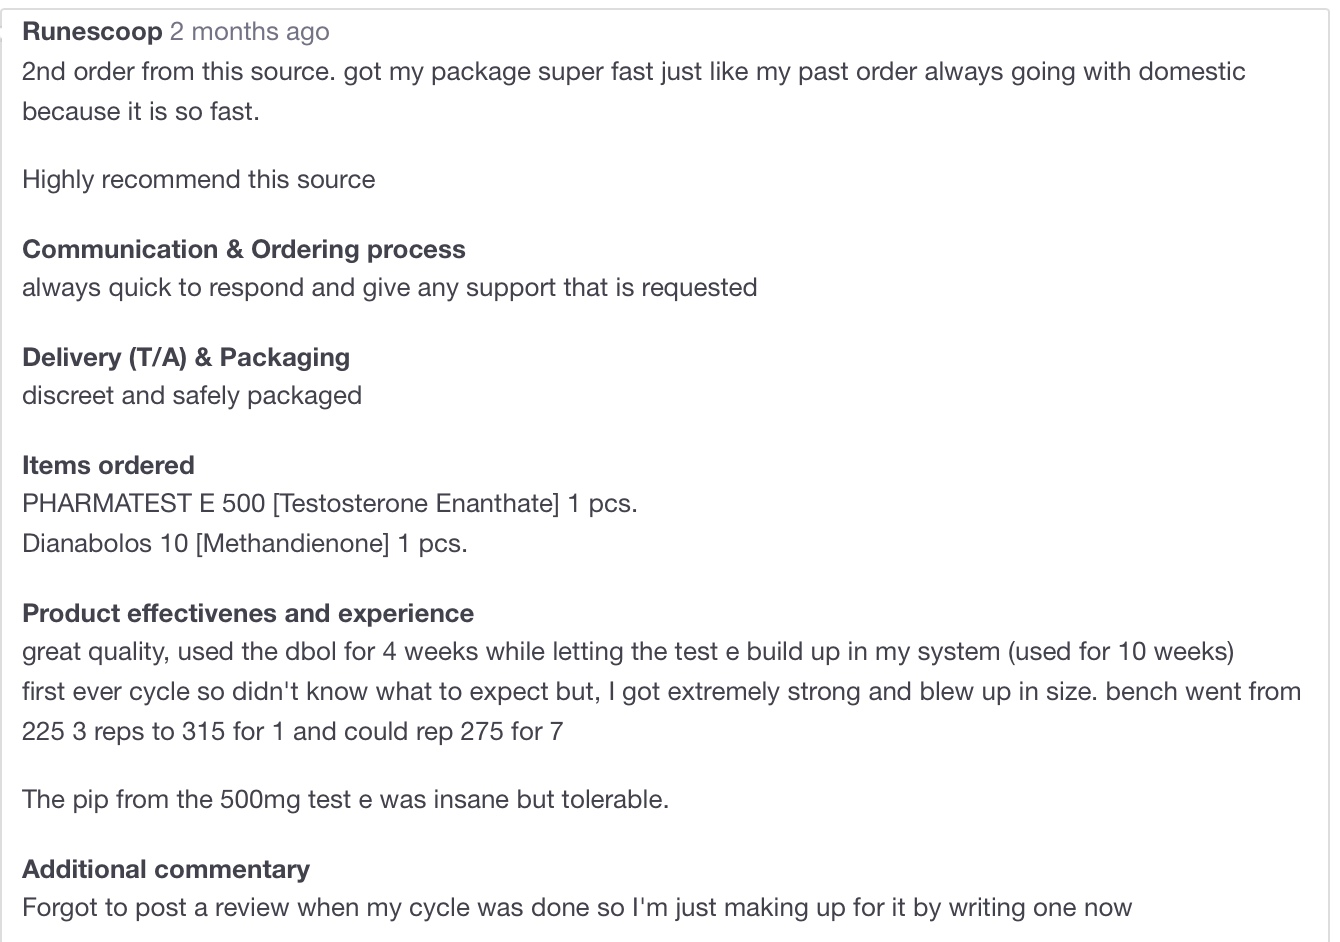
Task: Click the 'The pip from the 500mg' sentence
Action: [345, 800]
